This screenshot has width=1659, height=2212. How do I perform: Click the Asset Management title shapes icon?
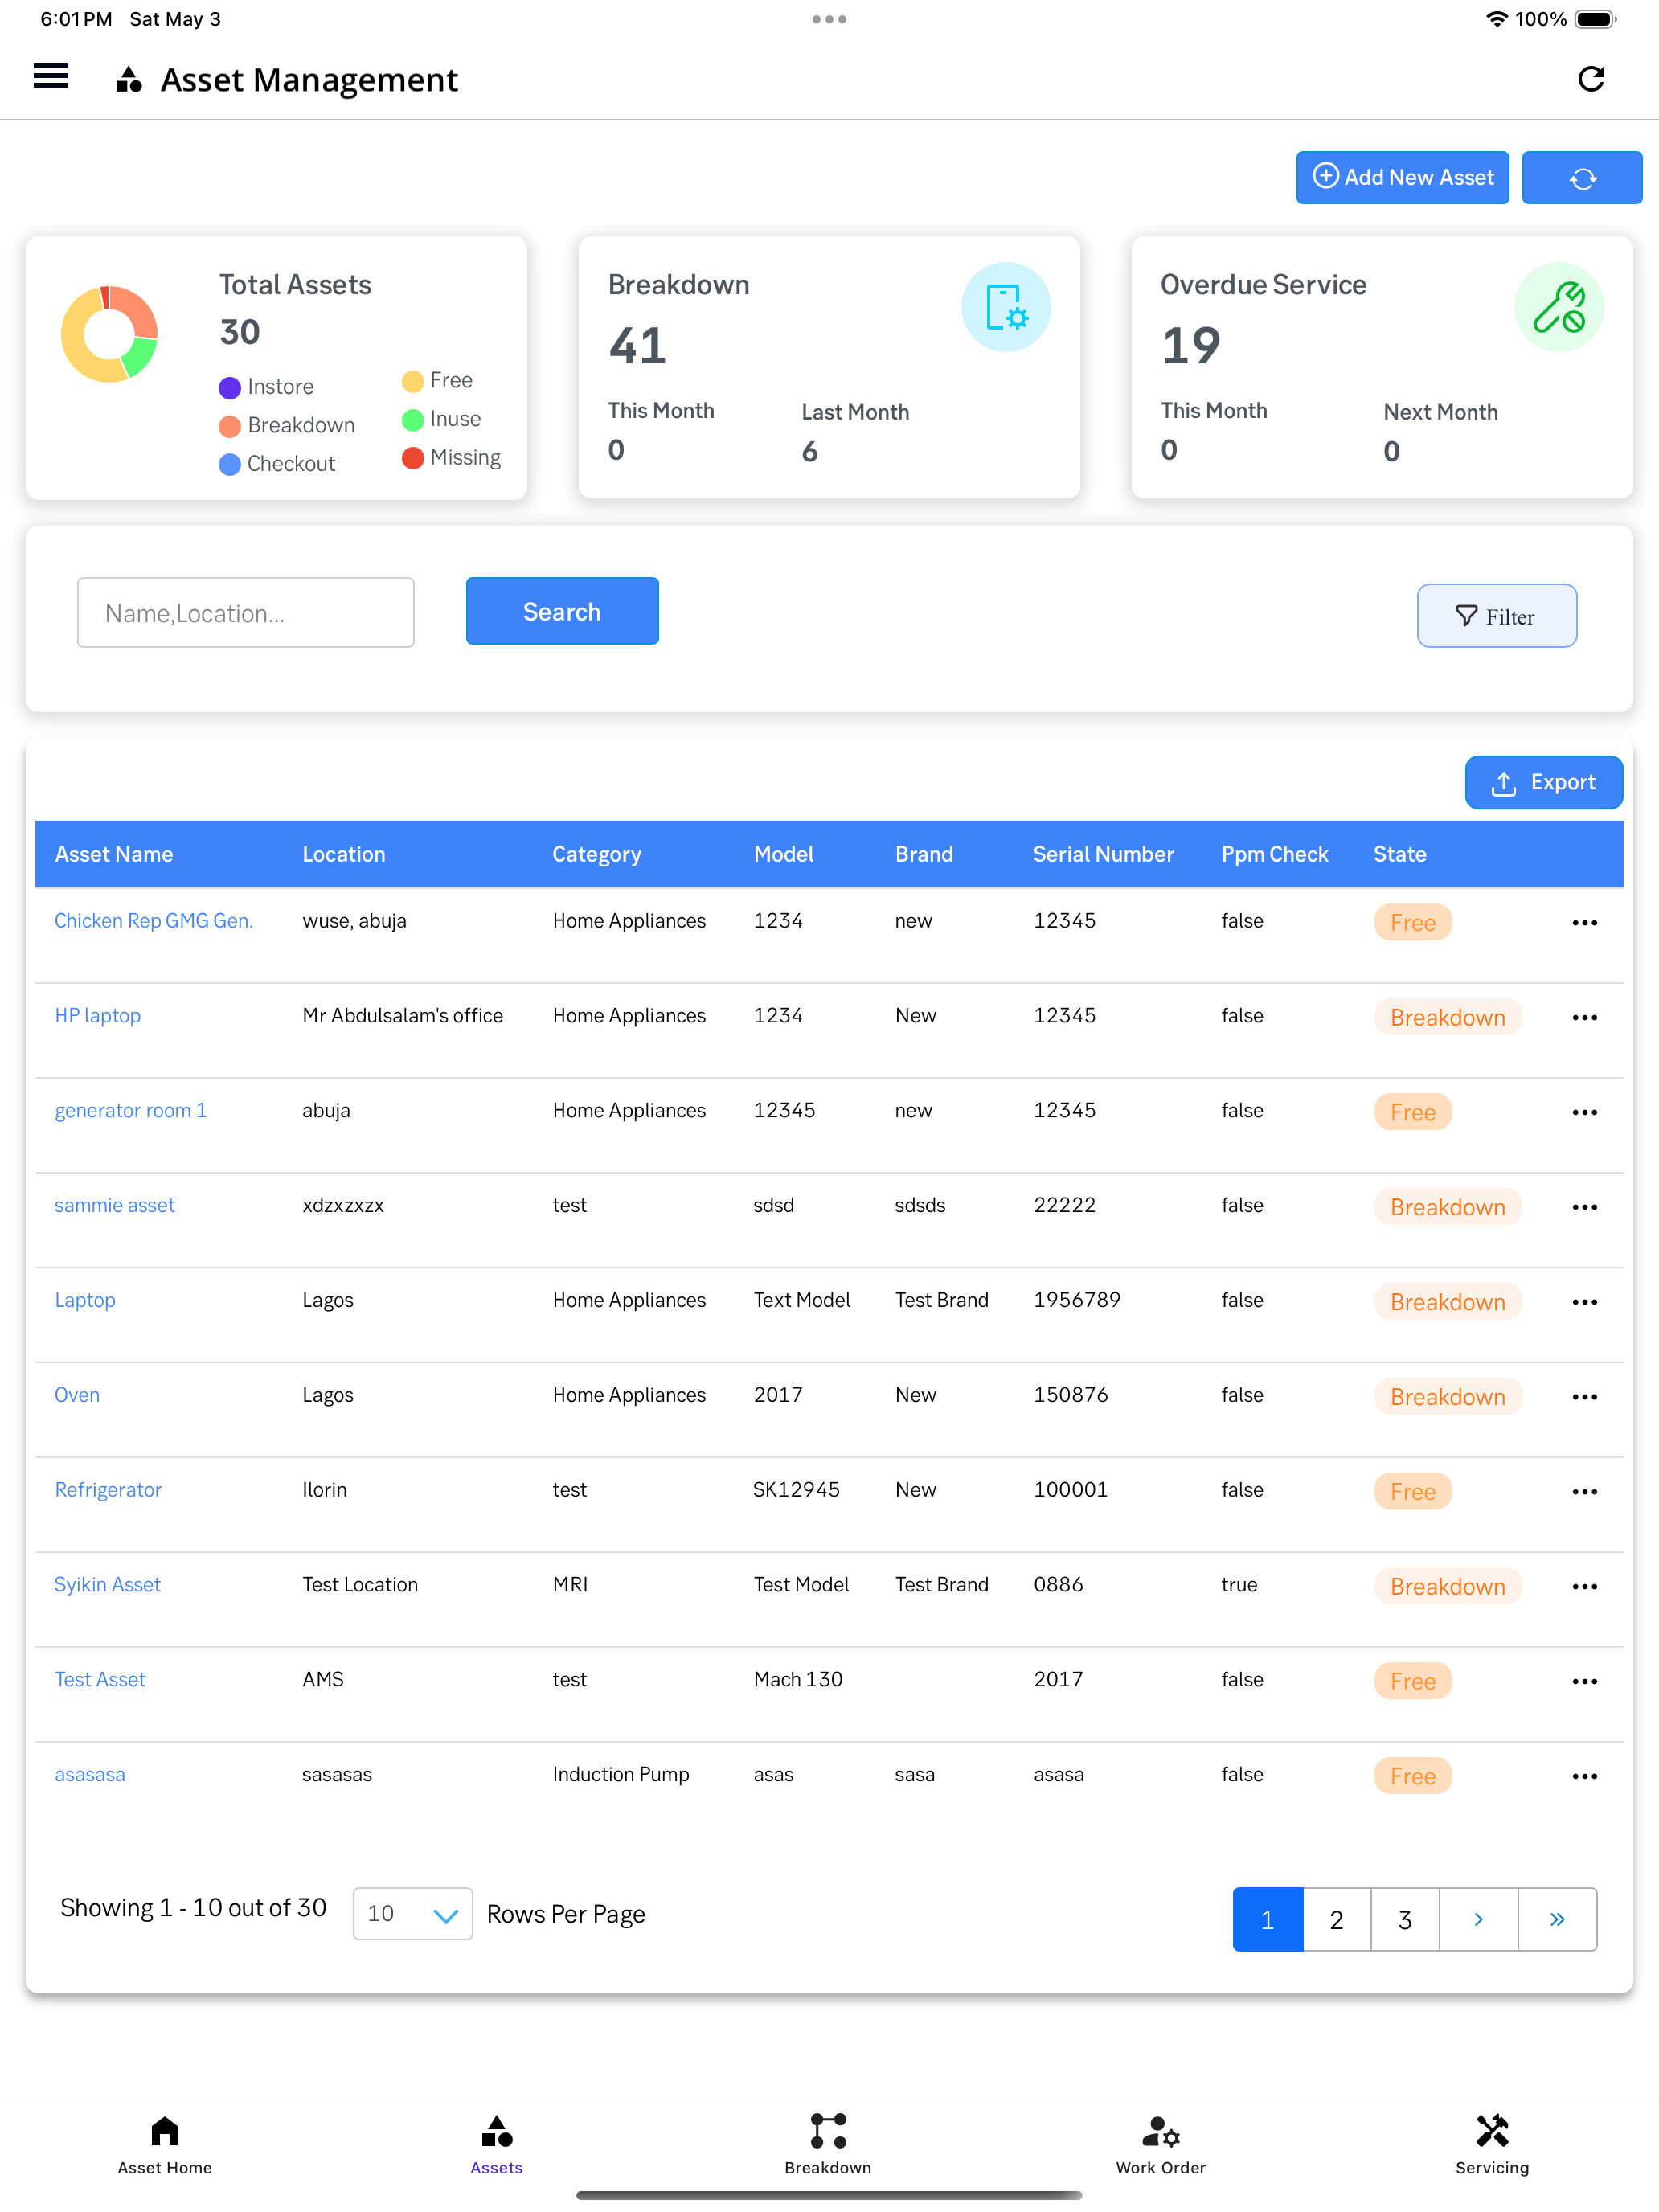[x=128, y=79]
